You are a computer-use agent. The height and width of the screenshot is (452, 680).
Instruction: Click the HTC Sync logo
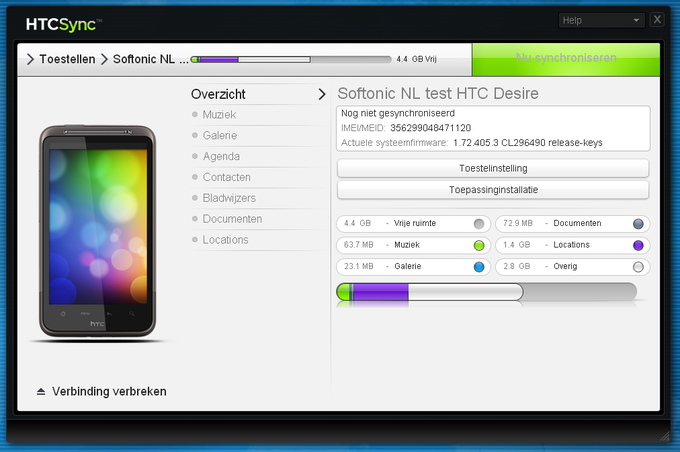point(63,24)
